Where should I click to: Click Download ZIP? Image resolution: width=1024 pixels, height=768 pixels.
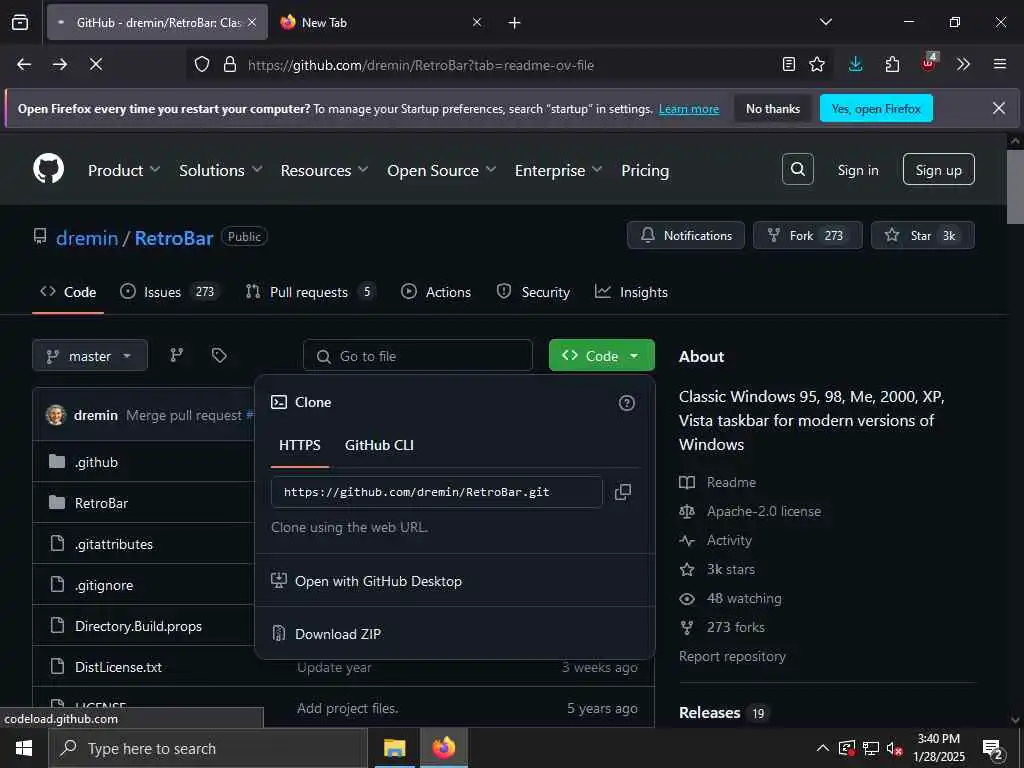(338, 633)
